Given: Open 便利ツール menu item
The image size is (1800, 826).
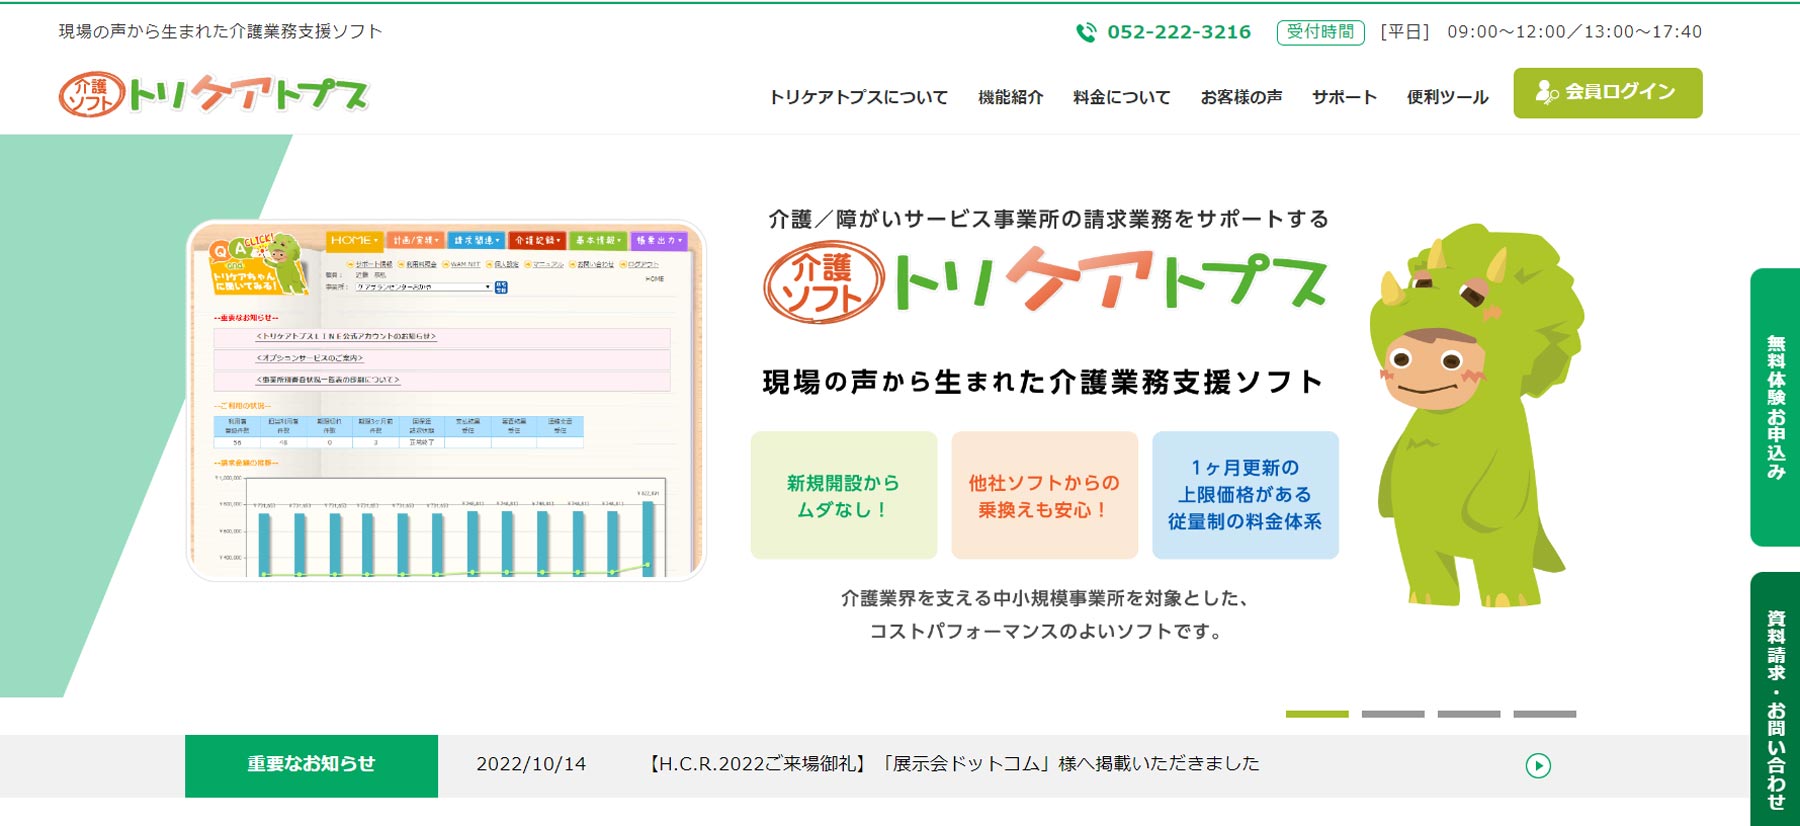Looking at the screenshot, I should 1447,97.
